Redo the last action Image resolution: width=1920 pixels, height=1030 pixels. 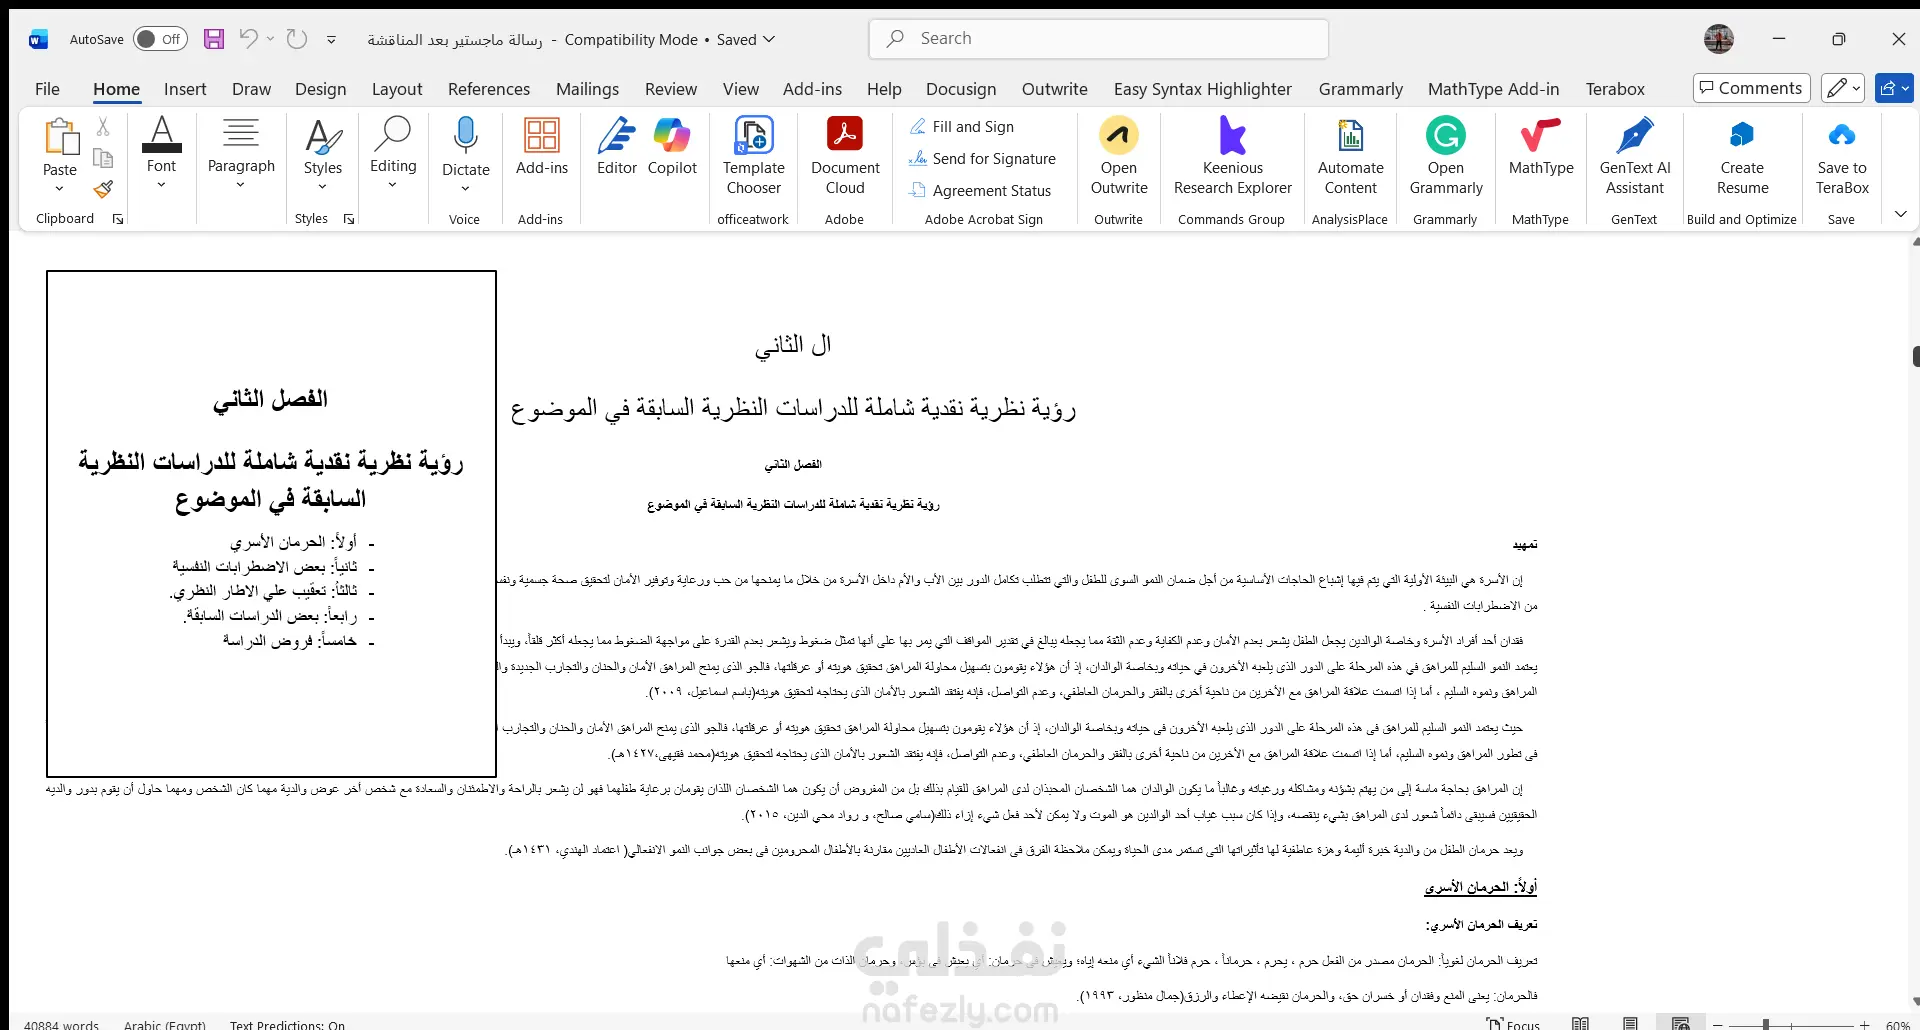(x=297, y=39)
